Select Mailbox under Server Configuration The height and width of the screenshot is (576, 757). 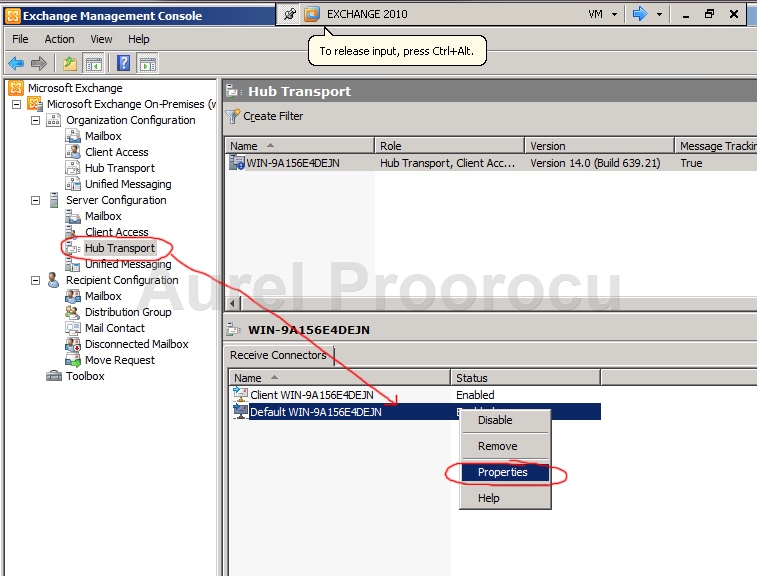103,216
